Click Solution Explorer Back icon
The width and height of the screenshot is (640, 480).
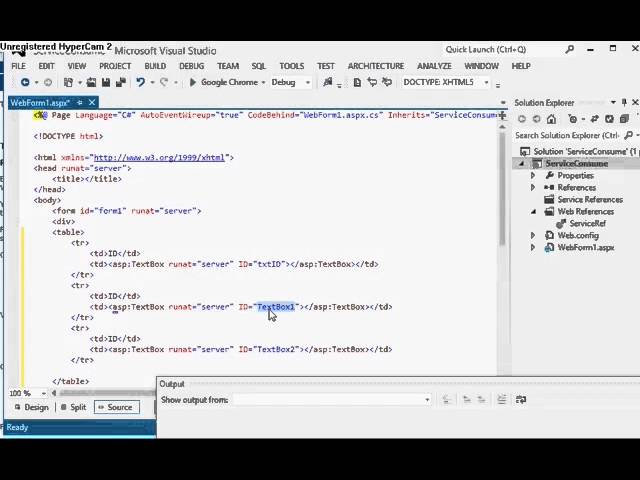click(522, 119)
